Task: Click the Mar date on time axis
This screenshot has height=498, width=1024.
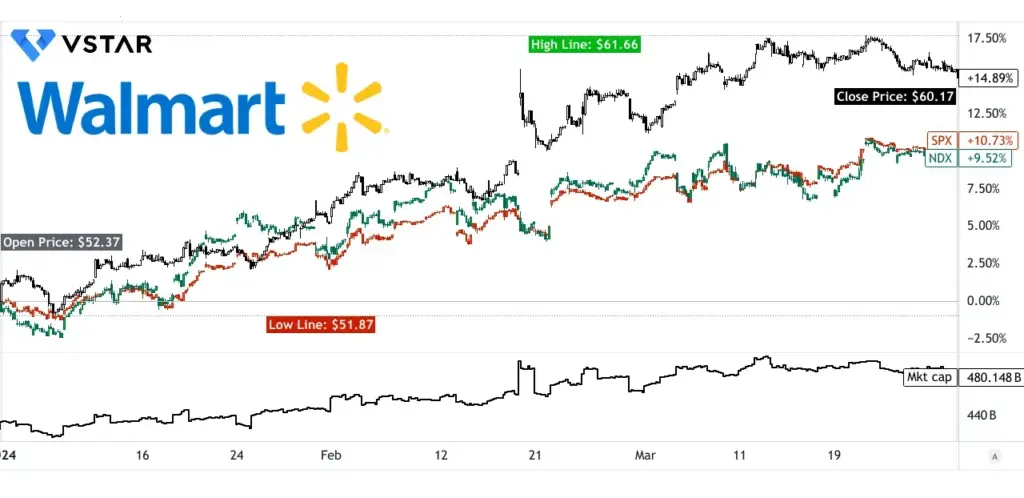Action: [x=643, y=455]
